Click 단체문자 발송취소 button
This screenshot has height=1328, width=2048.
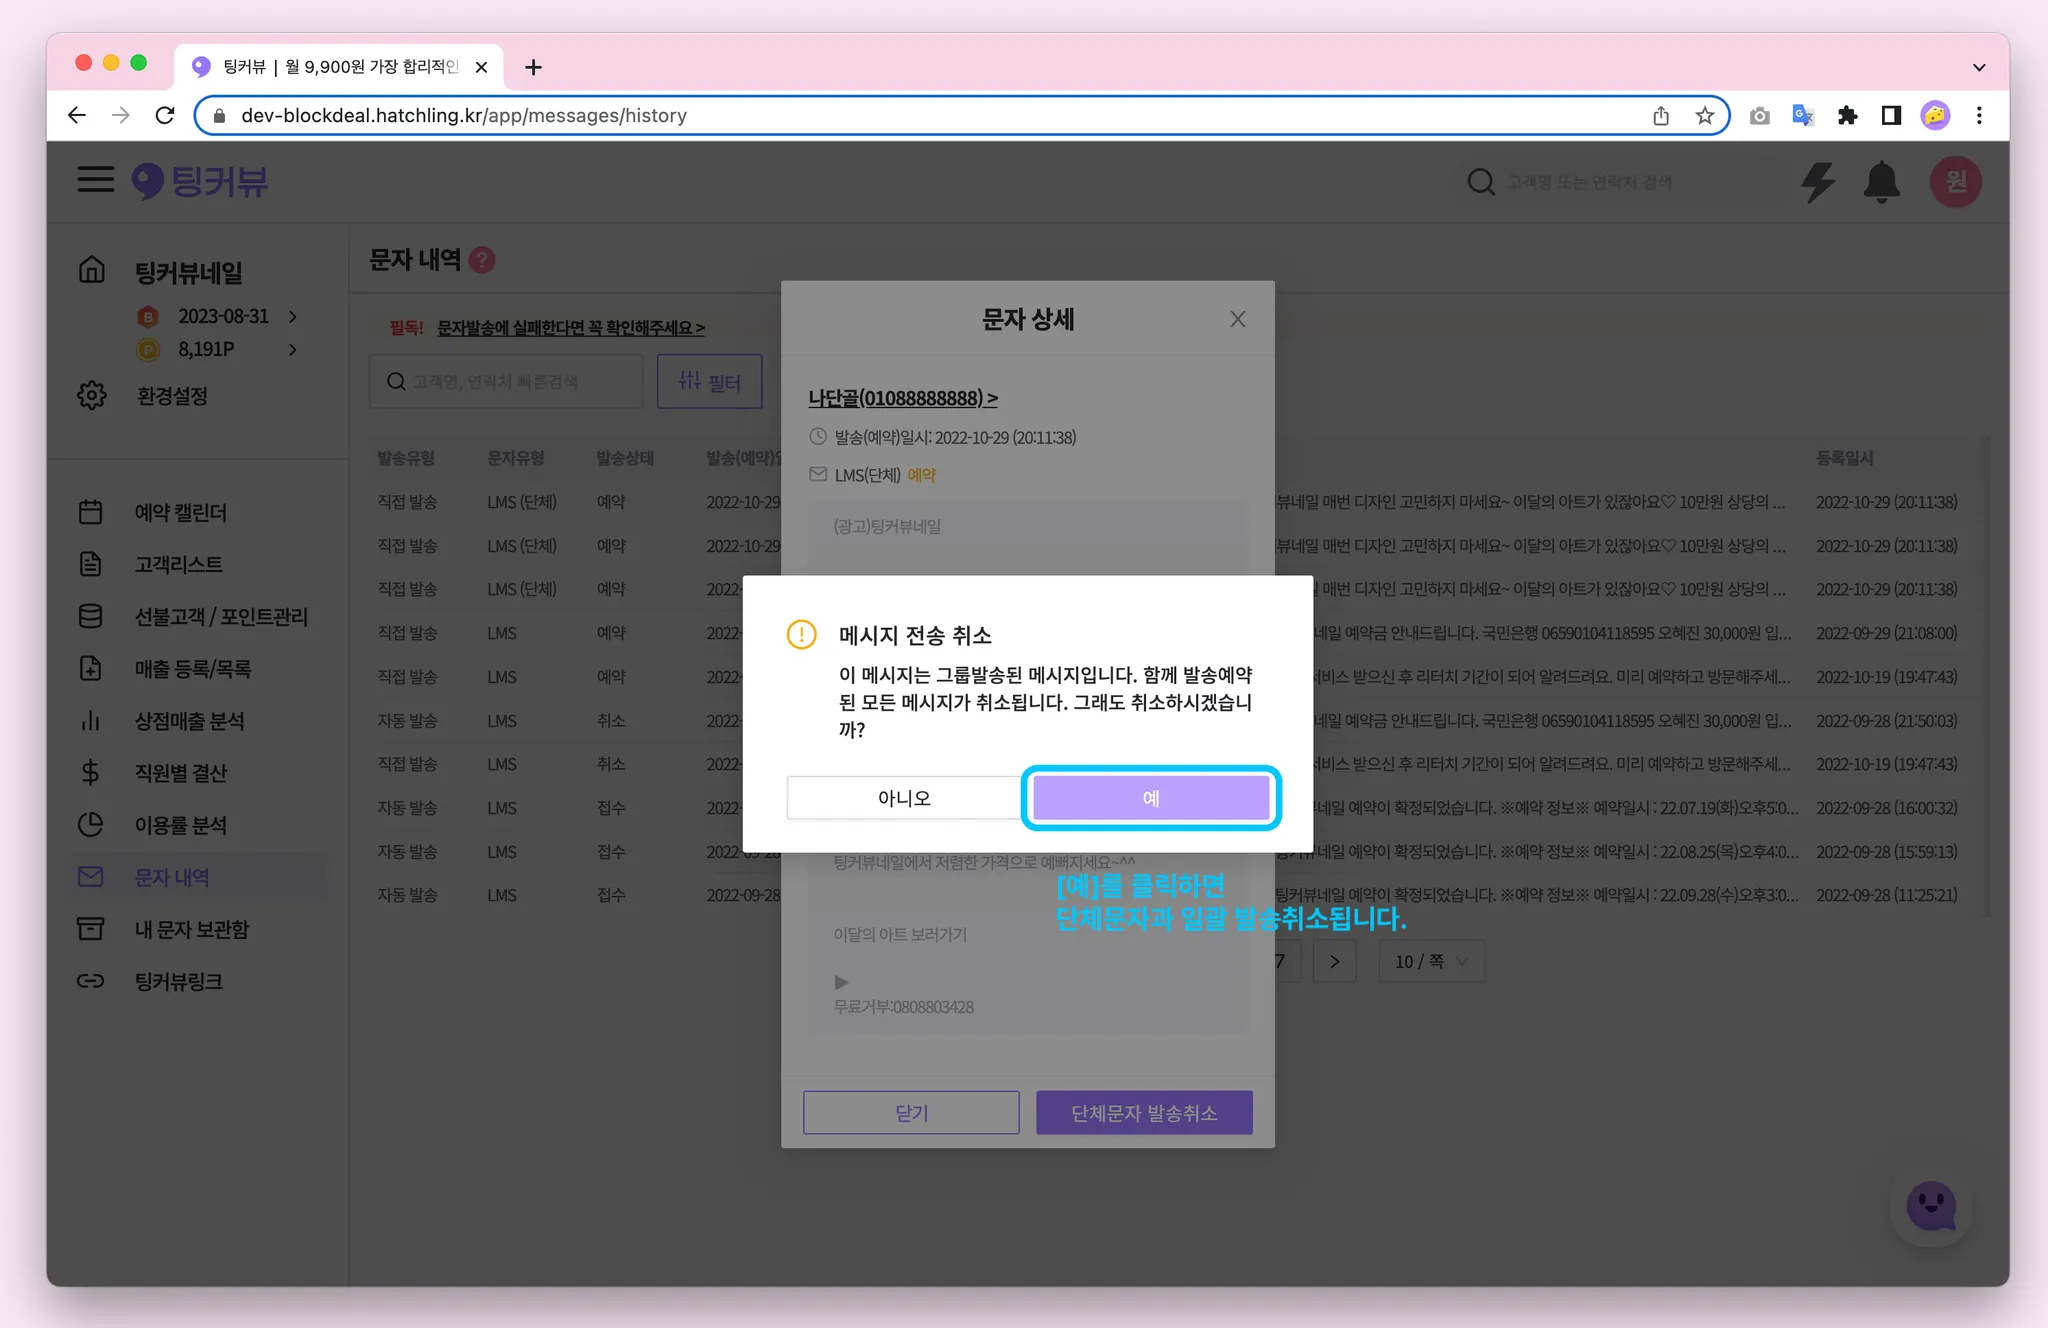click(x=1144, y=1113)
